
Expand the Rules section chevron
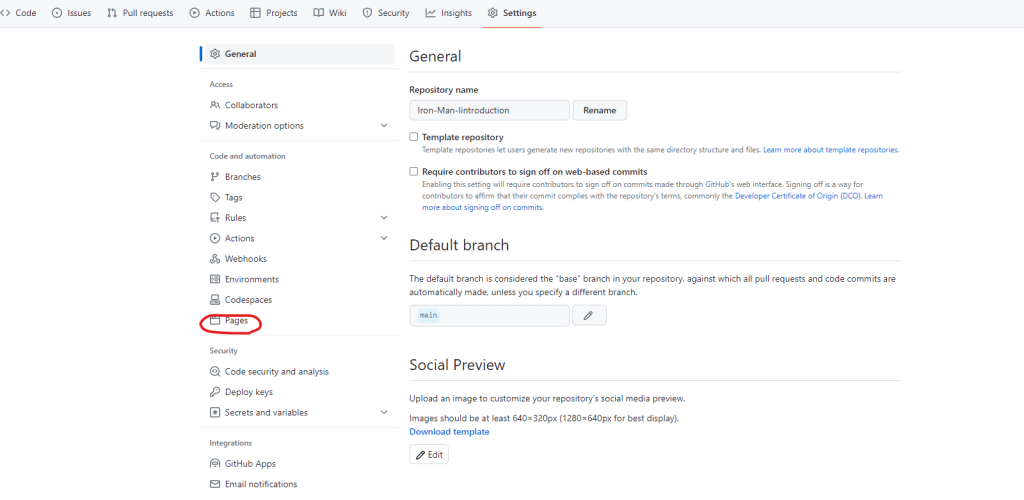pos(384,218)
